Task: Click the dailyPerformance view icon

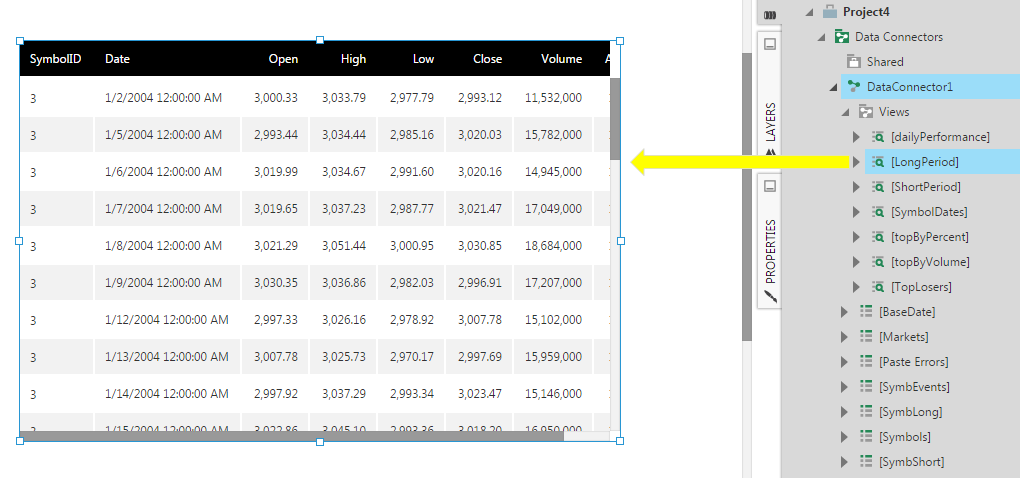Action: [878, 137]
